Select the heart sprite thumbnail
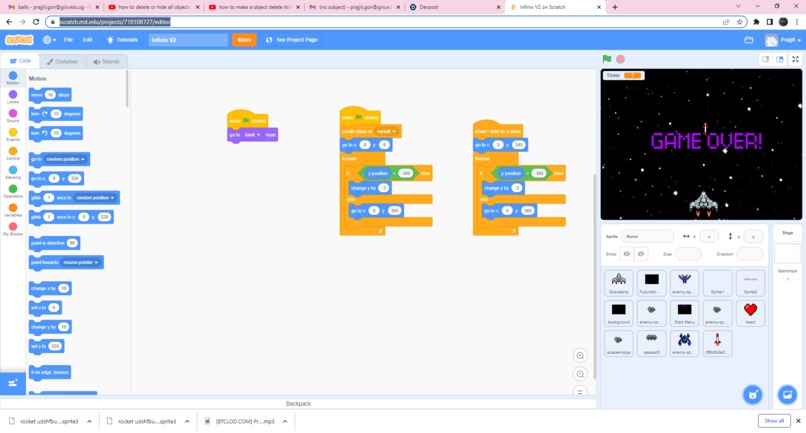Viewport: 806px width, 433px height. (x=750, y=313)
